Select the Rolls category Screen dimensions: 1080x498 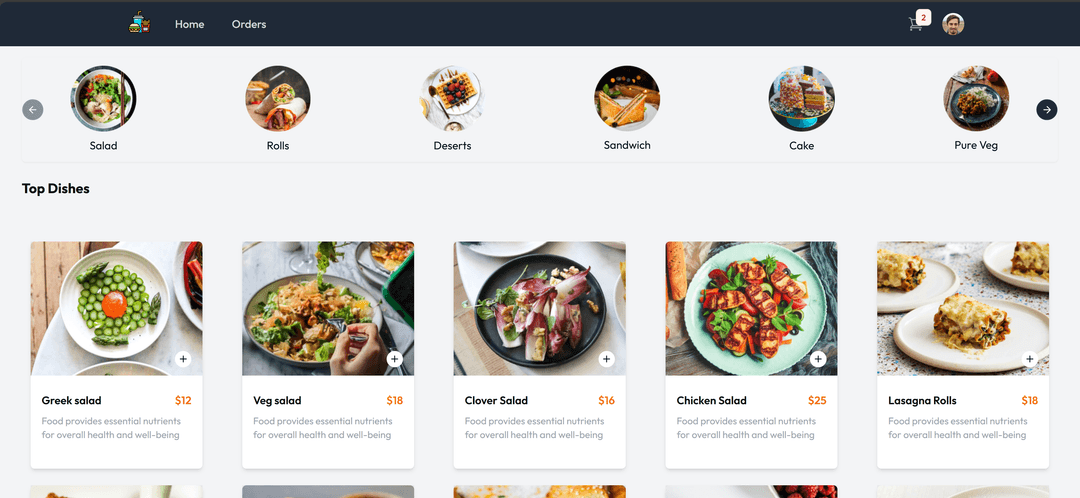pyautogui.click(x=278, y=108)
